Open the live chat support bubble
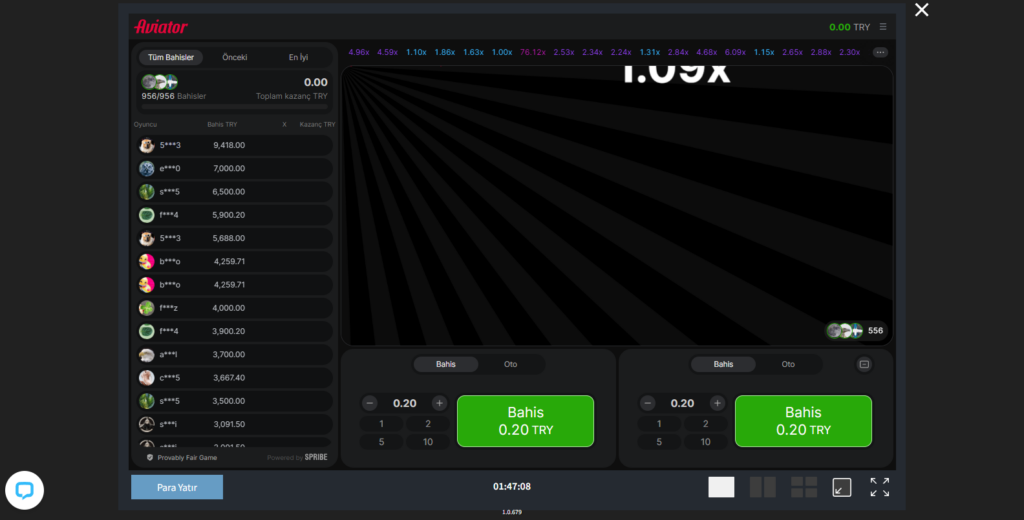The width and height of the screenshot is (1024, 520). click(25, 490)
